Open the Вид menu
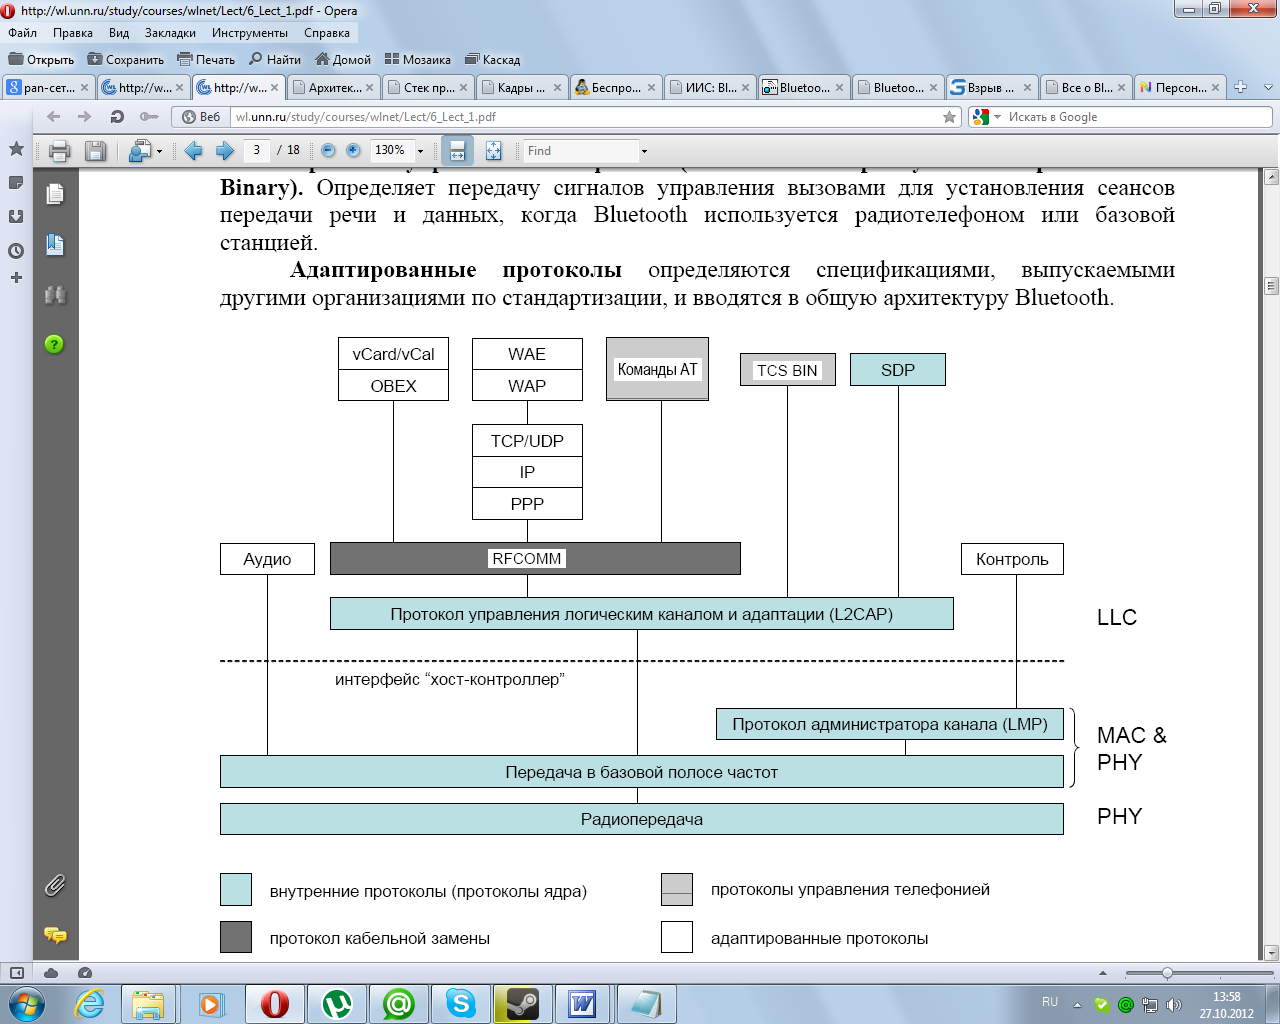This screenshot has height=1024, width=1280. (119, 33)
